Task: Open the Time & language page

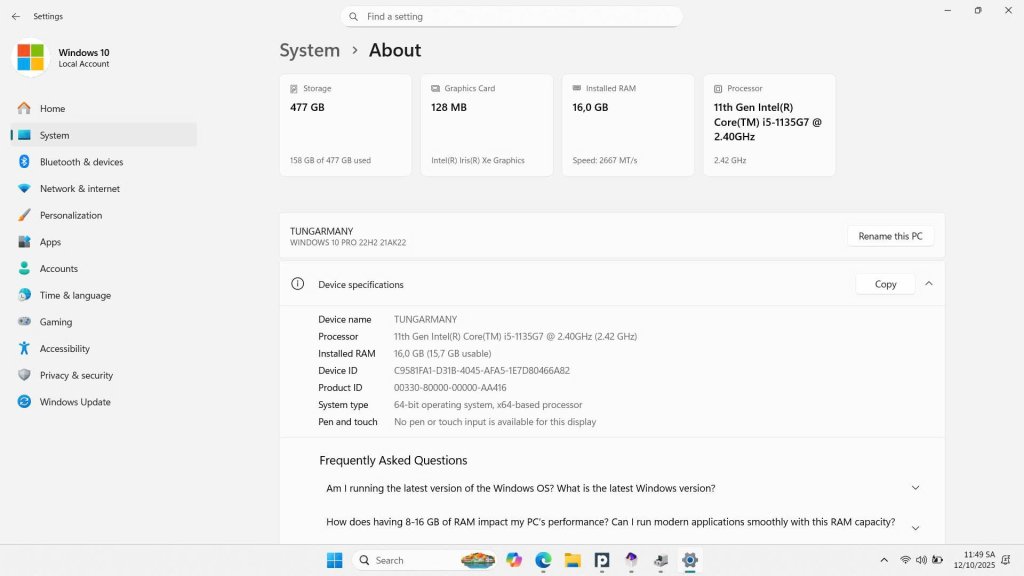Action: point(75,295)
